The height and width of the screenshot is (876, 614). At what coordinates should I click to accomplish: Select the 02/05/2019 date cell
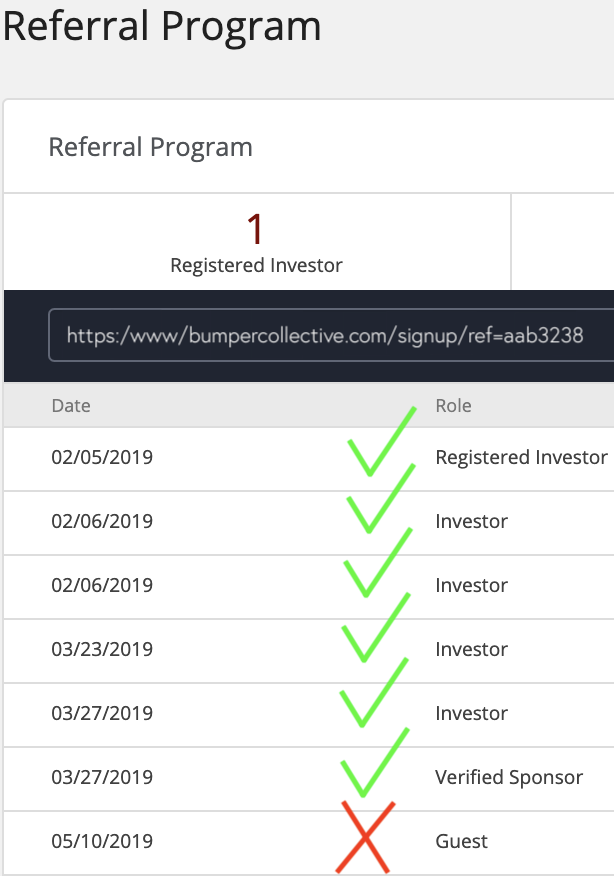click(102, 457)
